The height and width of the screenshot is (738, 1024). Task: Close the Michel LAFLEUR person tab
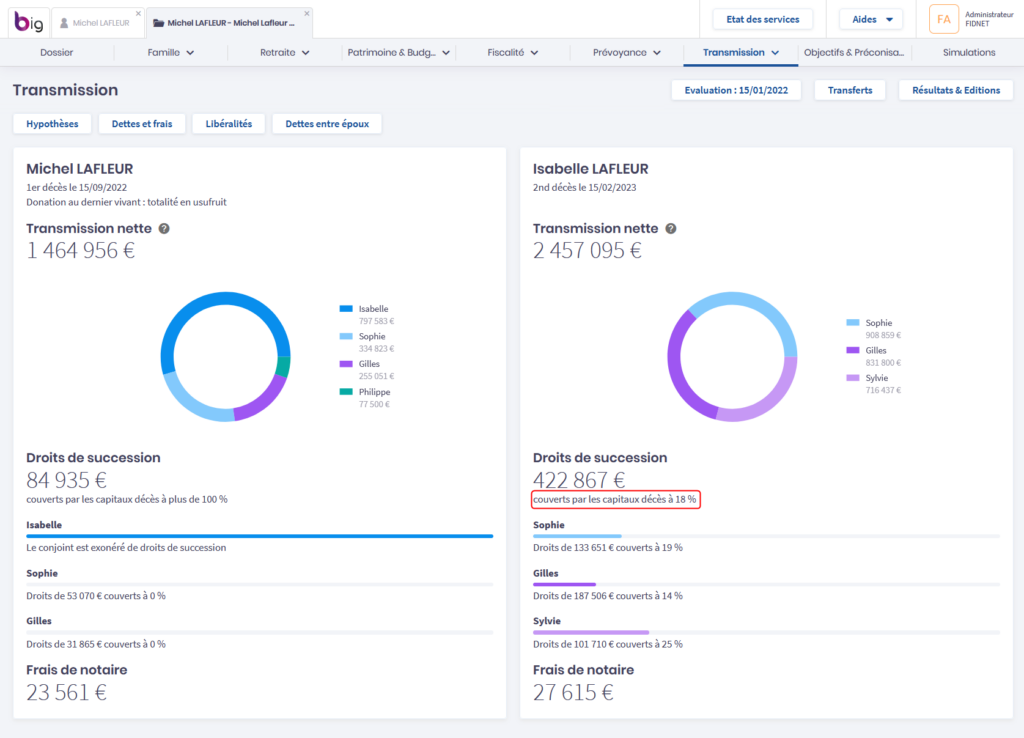(138, 13)
